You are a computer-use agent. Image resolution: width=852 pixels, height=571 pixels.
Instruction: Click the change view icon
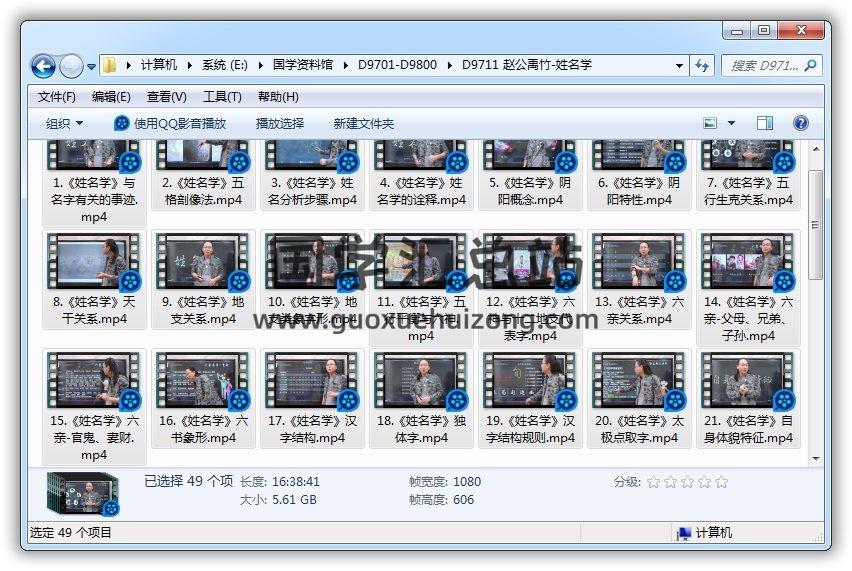pos(711,123)
